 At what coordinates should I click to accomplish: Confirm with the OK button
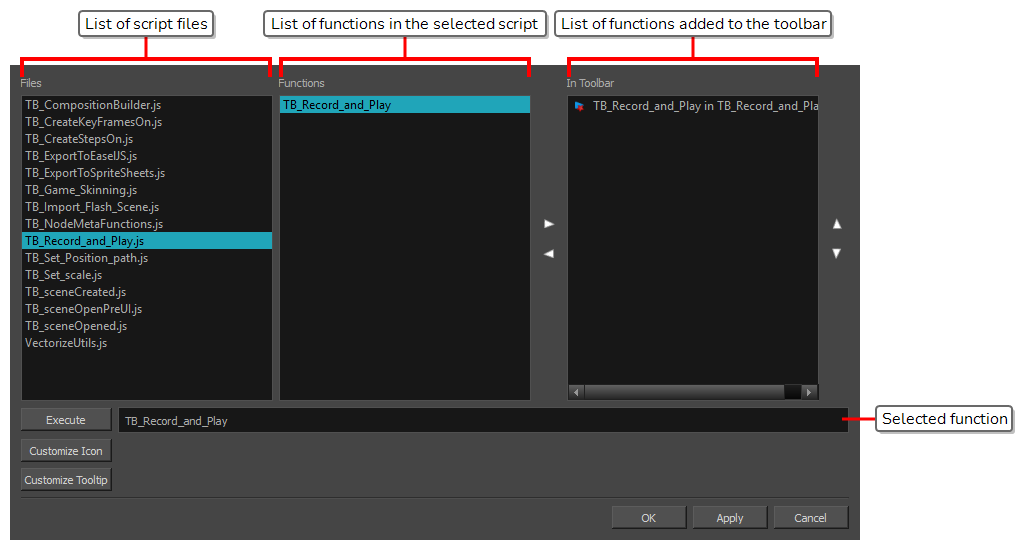(x=648, y=518)
